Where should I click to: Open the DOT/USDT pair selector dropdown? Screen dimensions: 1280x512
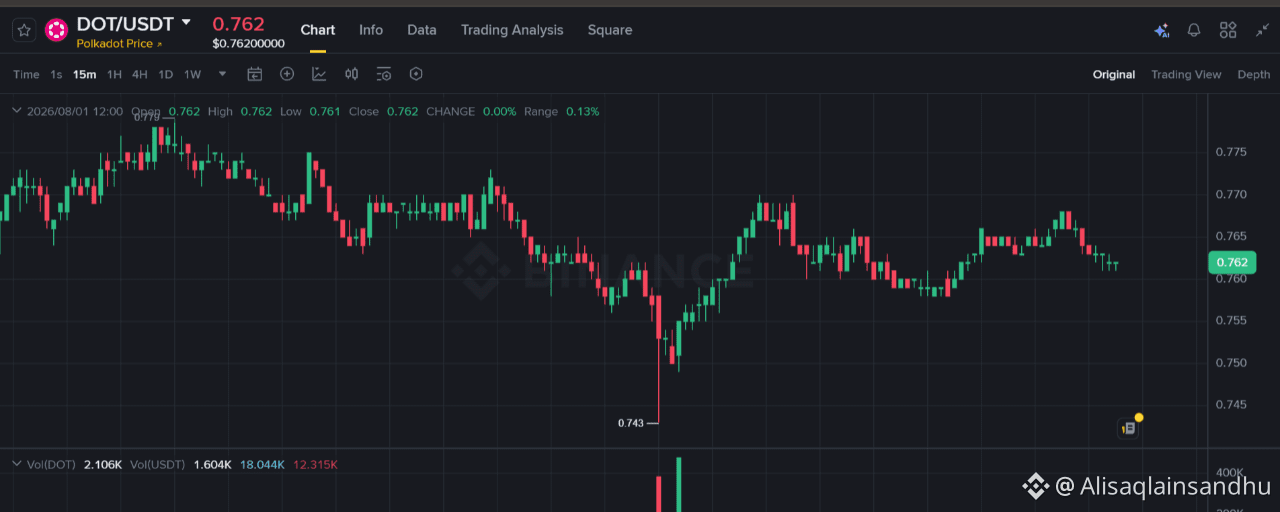(x=186, y=22)
